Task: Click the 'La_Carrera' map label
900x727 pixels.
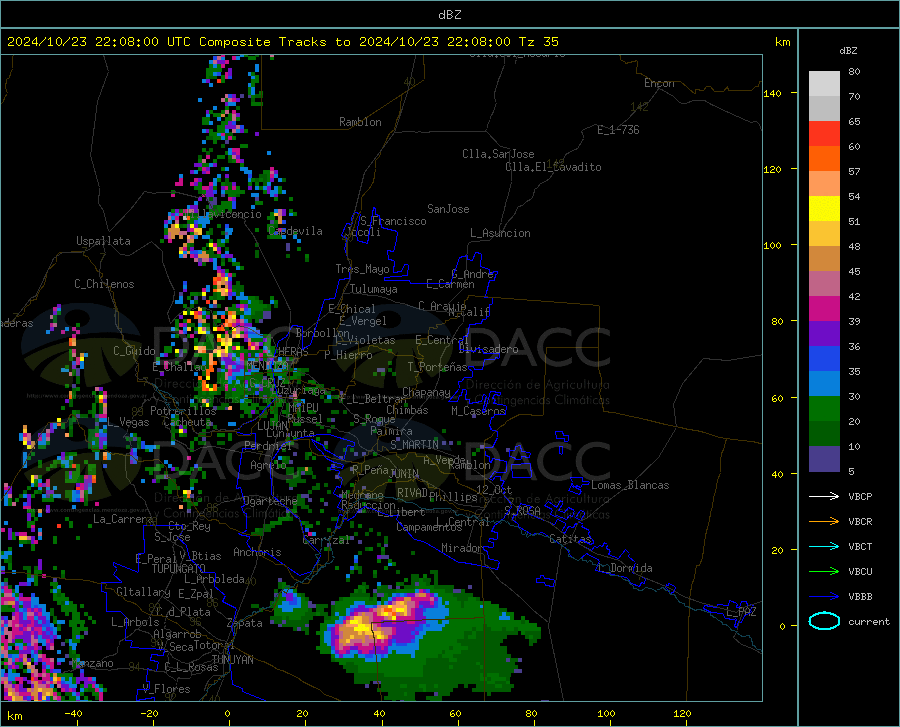Action: click(x=123, y=519)
